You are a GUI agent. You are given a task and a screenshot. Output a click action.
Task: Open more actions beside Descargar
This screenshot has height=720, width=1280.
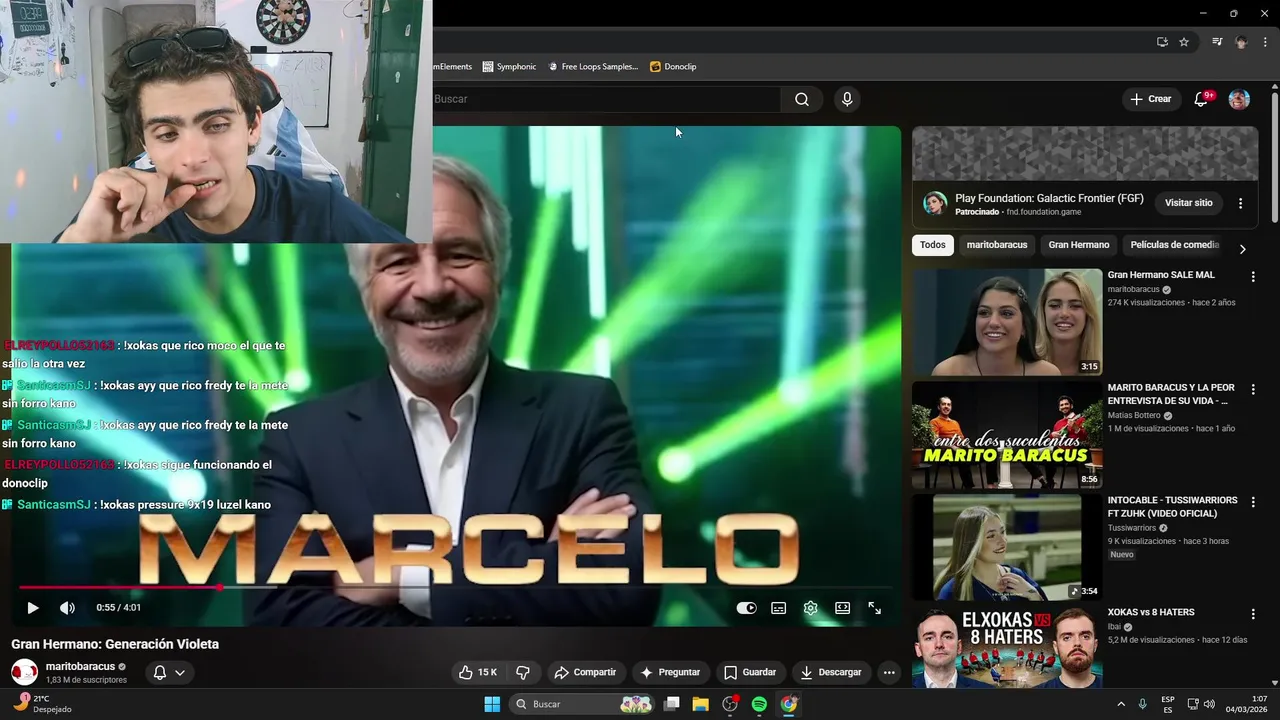pyautogui.click(x=889, y=672)
